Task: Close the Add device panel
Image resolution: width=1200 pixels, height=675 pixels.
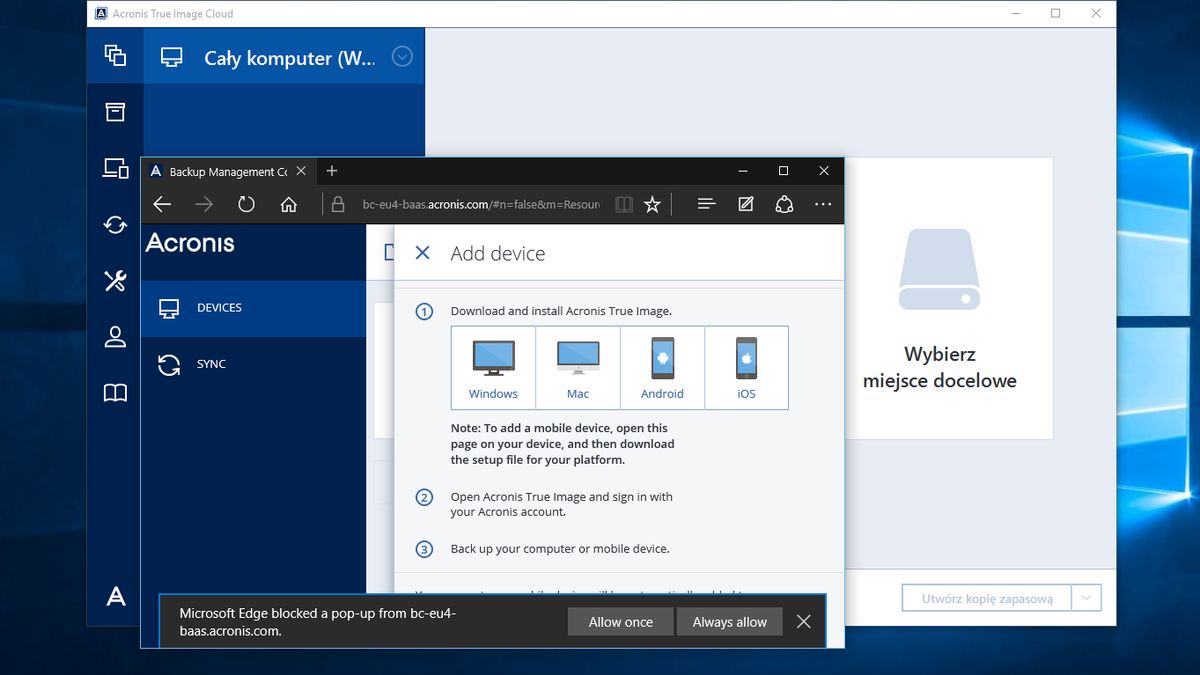Action: (422, 253)
